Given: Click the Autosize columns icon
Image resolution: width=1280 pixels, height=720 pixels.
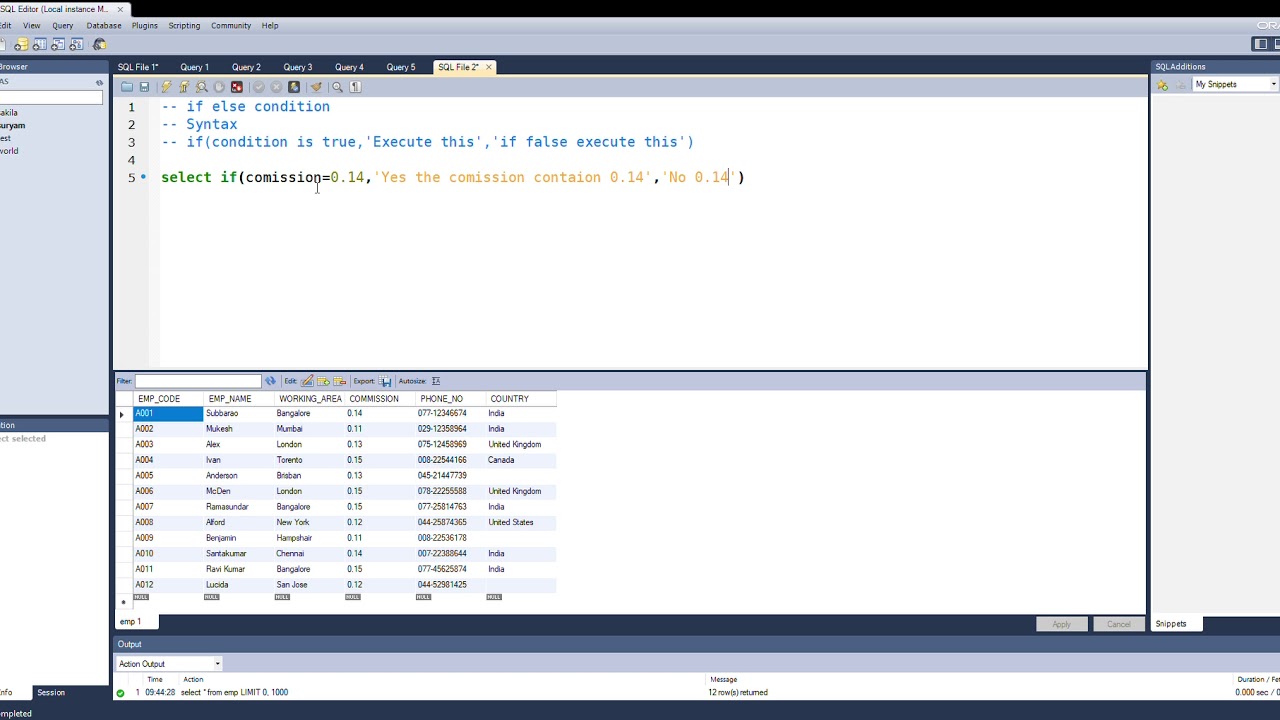Looking at the screenshot, I should (x=436, y=381).
